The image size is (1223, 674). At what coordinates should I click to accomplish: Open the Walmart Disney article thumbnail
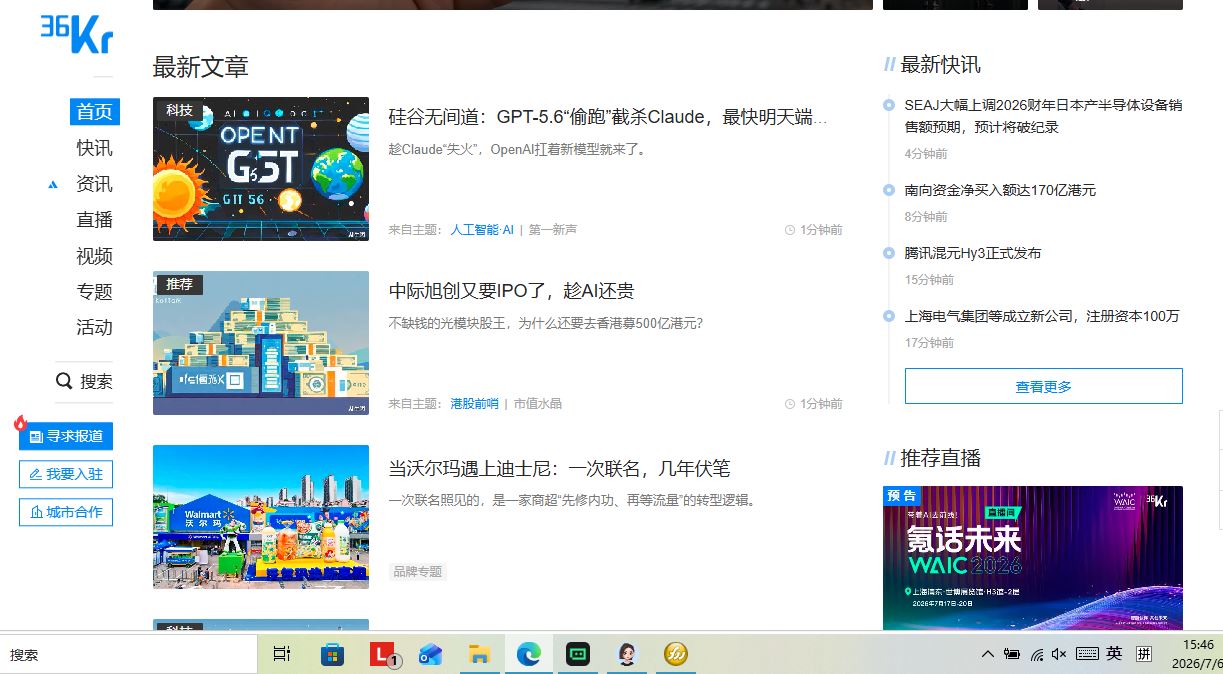(x=260, y=516)
